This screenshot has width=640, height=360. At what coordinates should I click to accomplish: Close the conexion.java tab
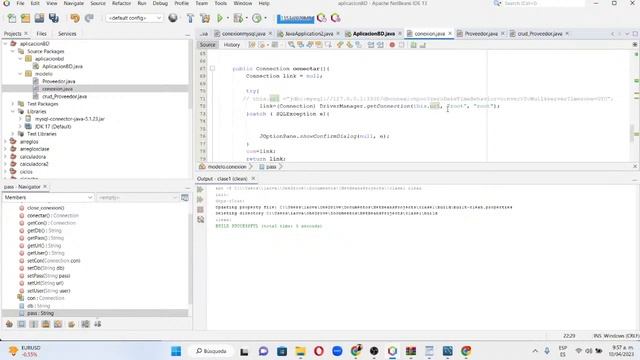pyautogui.click(x=450, y=33)
